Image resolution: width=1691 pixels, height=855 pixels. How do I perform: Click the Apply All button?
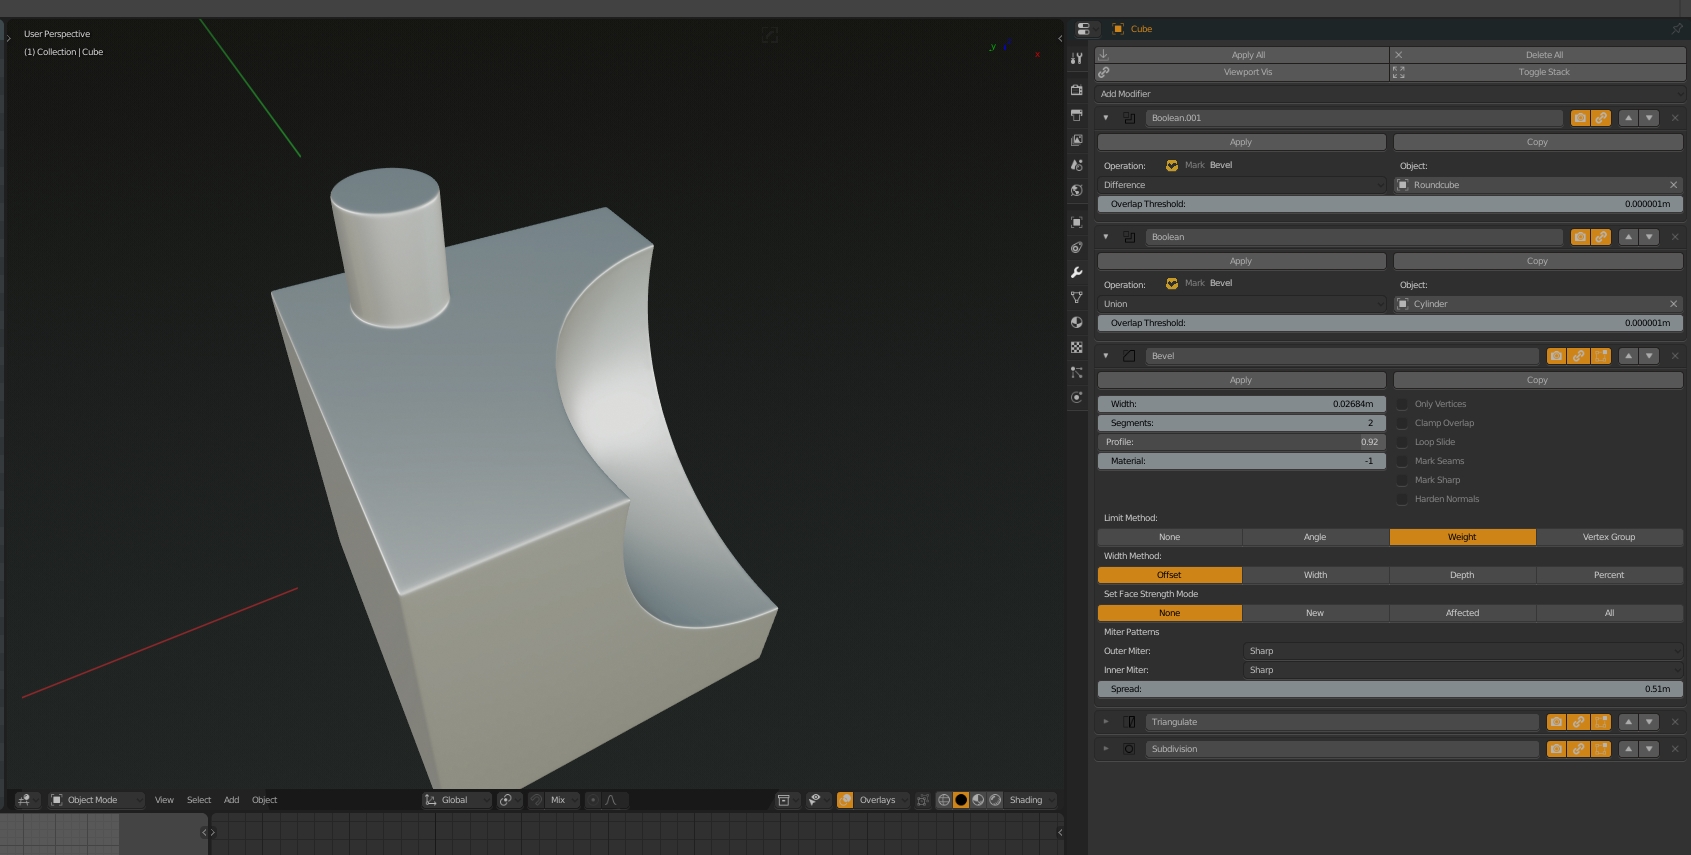tap(1242, 55)
